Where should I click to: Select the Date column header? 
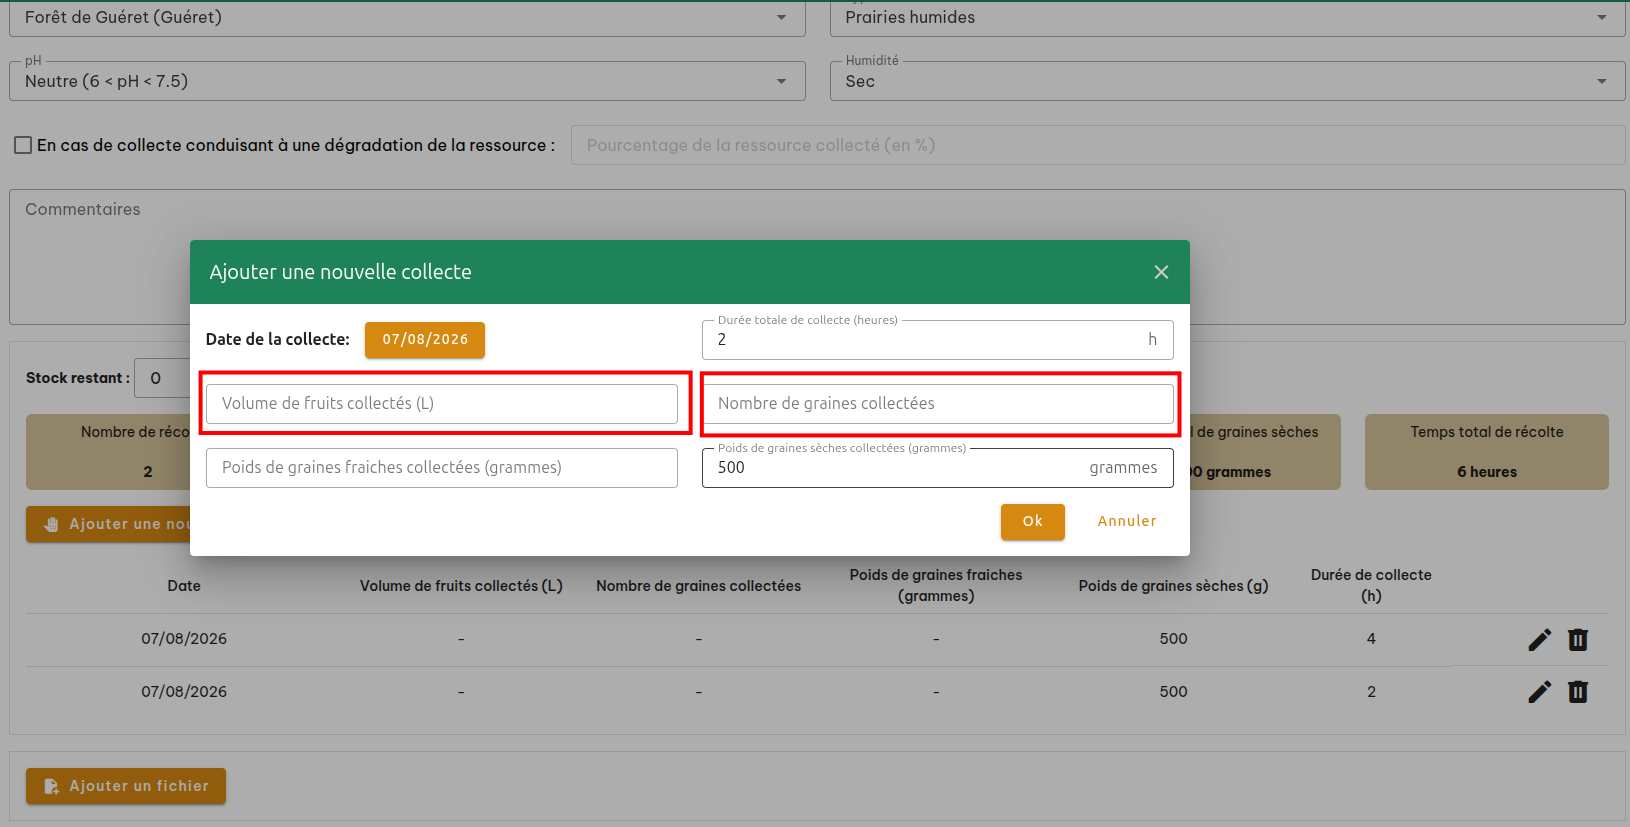click(x=184, y=586)
